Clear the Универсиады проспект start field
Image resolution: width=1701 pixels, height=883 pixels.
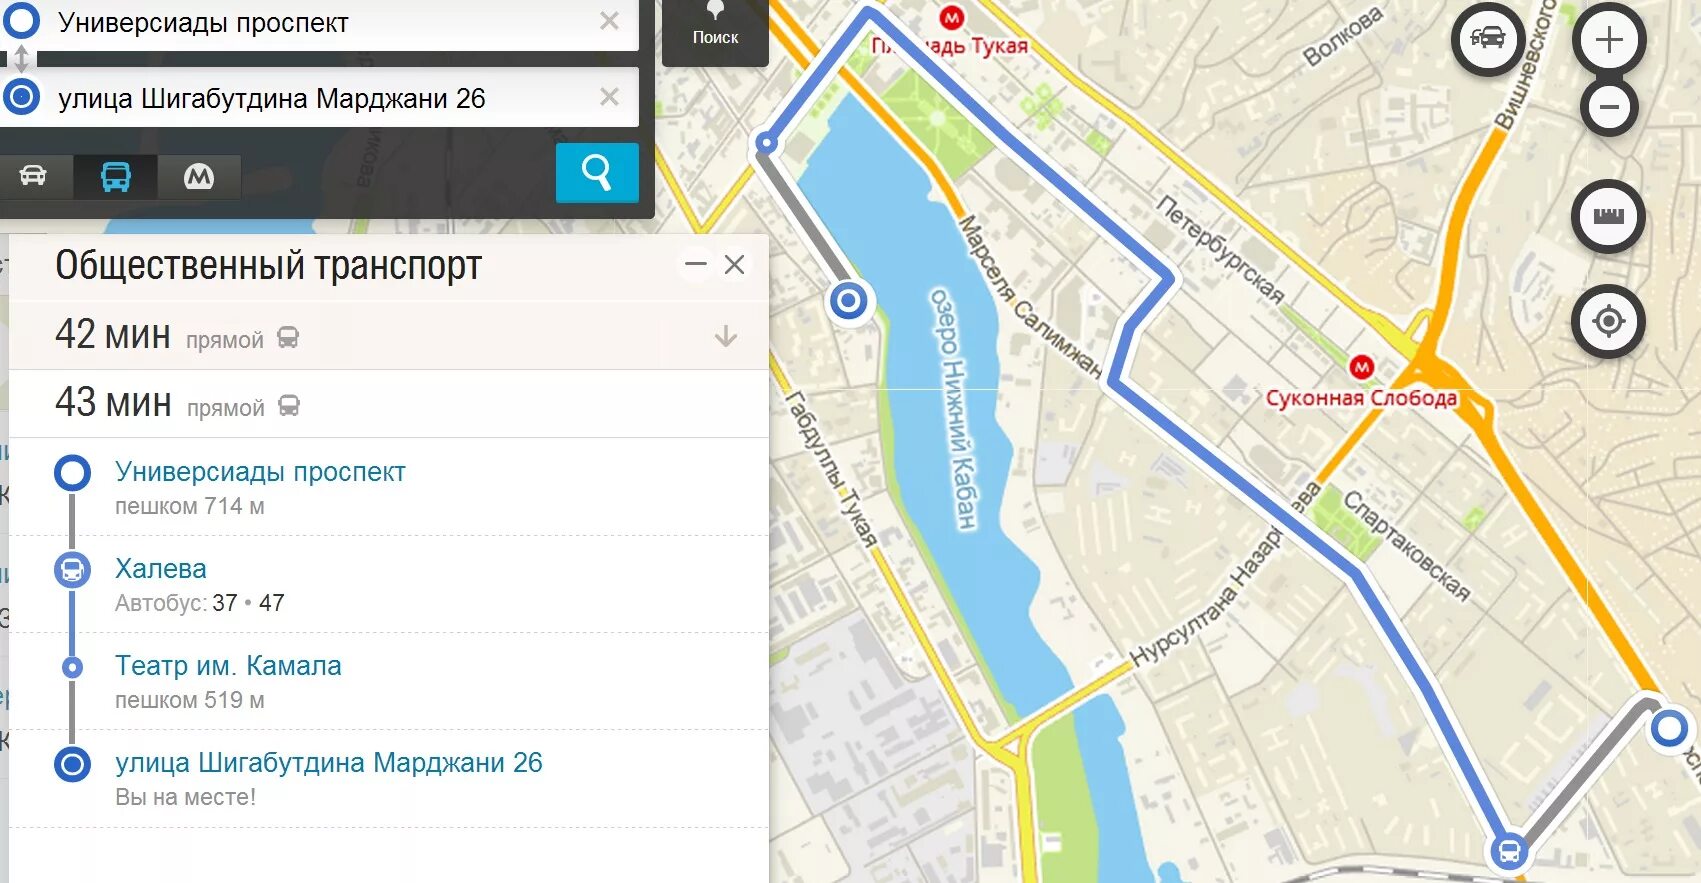(609, 21)
